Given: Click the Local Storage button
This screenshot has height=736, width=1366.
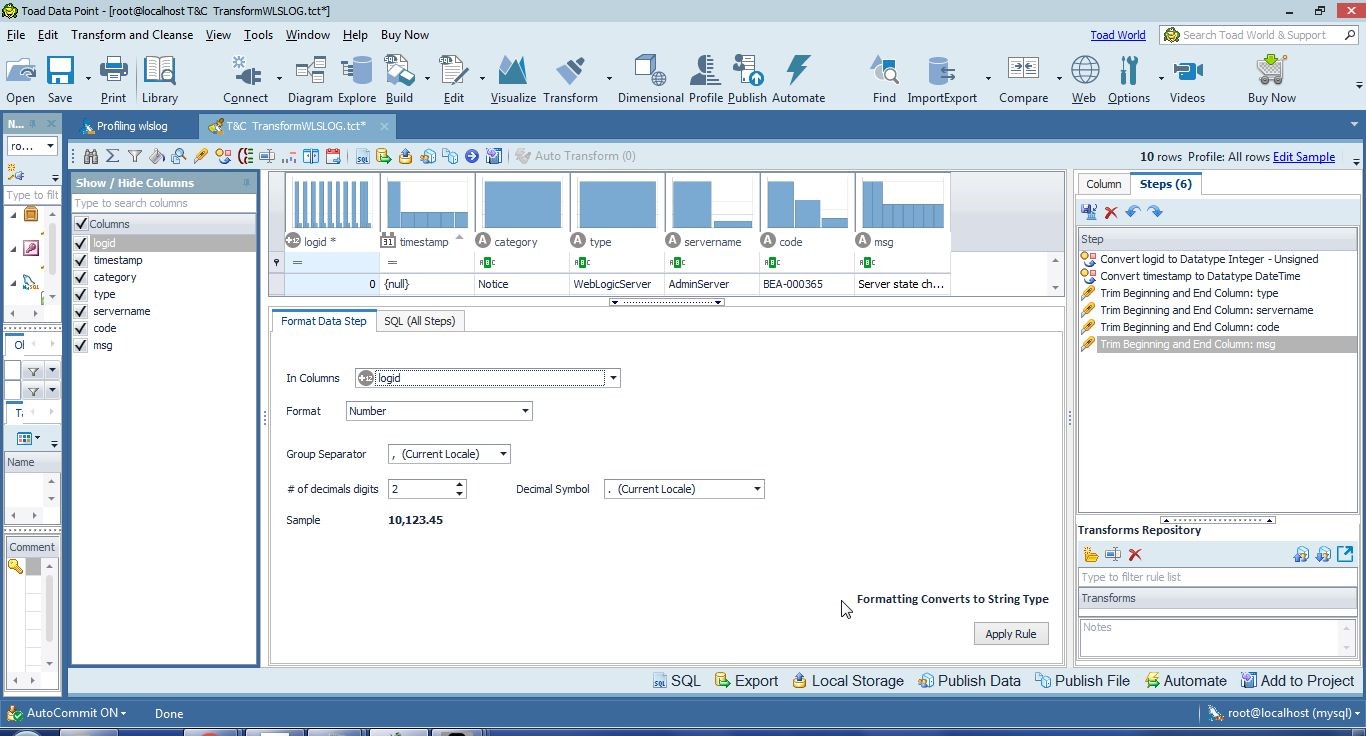Looking at the screenshot, I should pyautogui.click(x=848, y=681).
